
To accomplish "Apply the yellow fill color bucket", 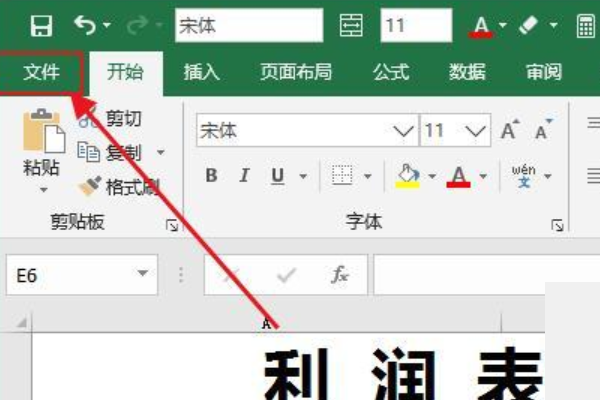I will coord(407,176).
